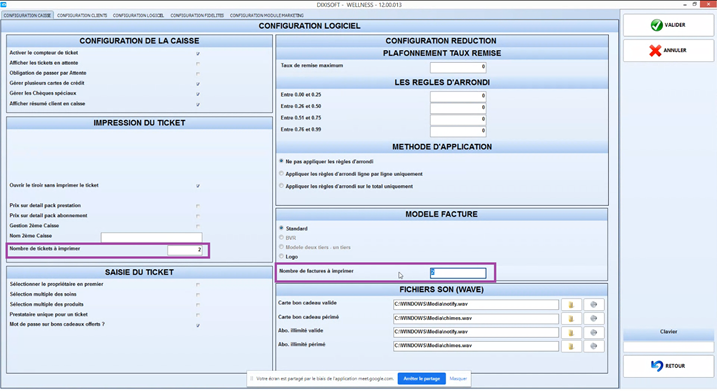The height and width of the screenshot is (391, 717).
Task: Click the Taux de remise maximum field
Action: (458, 67)
